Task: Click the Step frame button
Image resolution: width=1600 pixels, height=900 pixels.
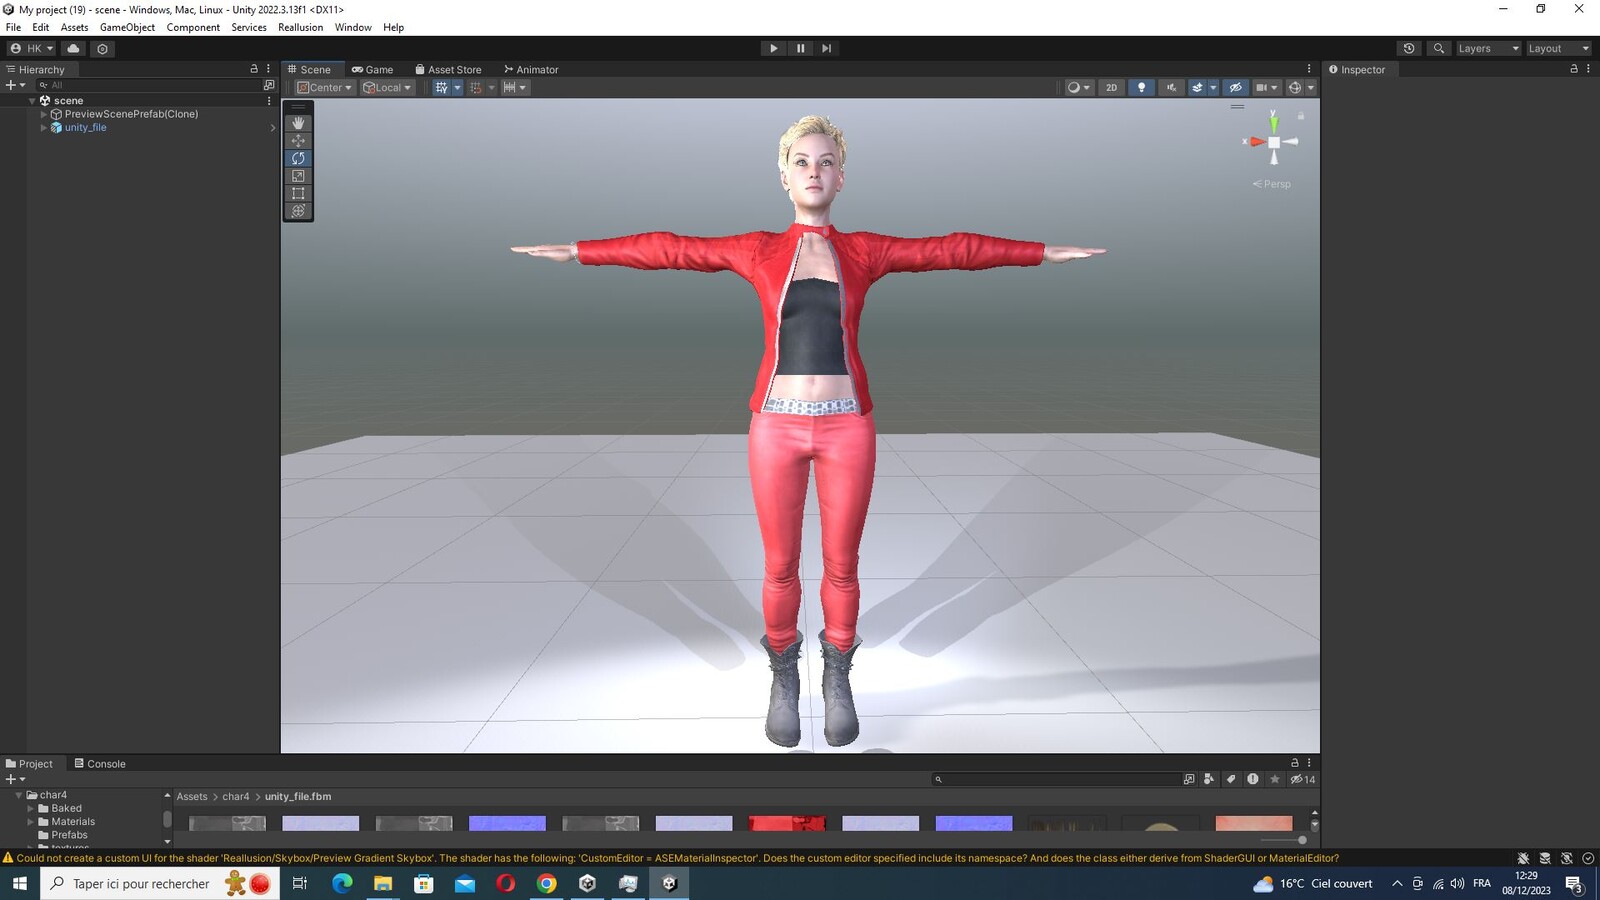Action: click(x=826, y=48)
